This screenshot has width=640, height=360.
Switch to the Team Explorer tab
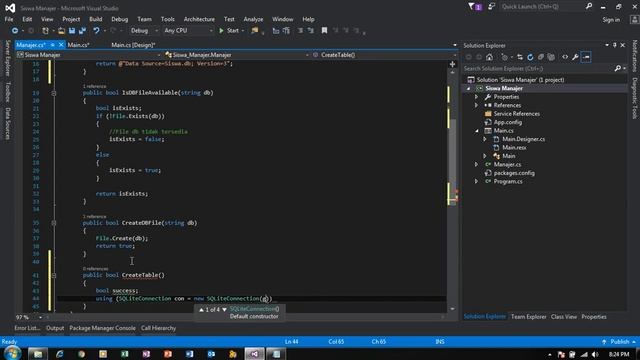point(529,317)
